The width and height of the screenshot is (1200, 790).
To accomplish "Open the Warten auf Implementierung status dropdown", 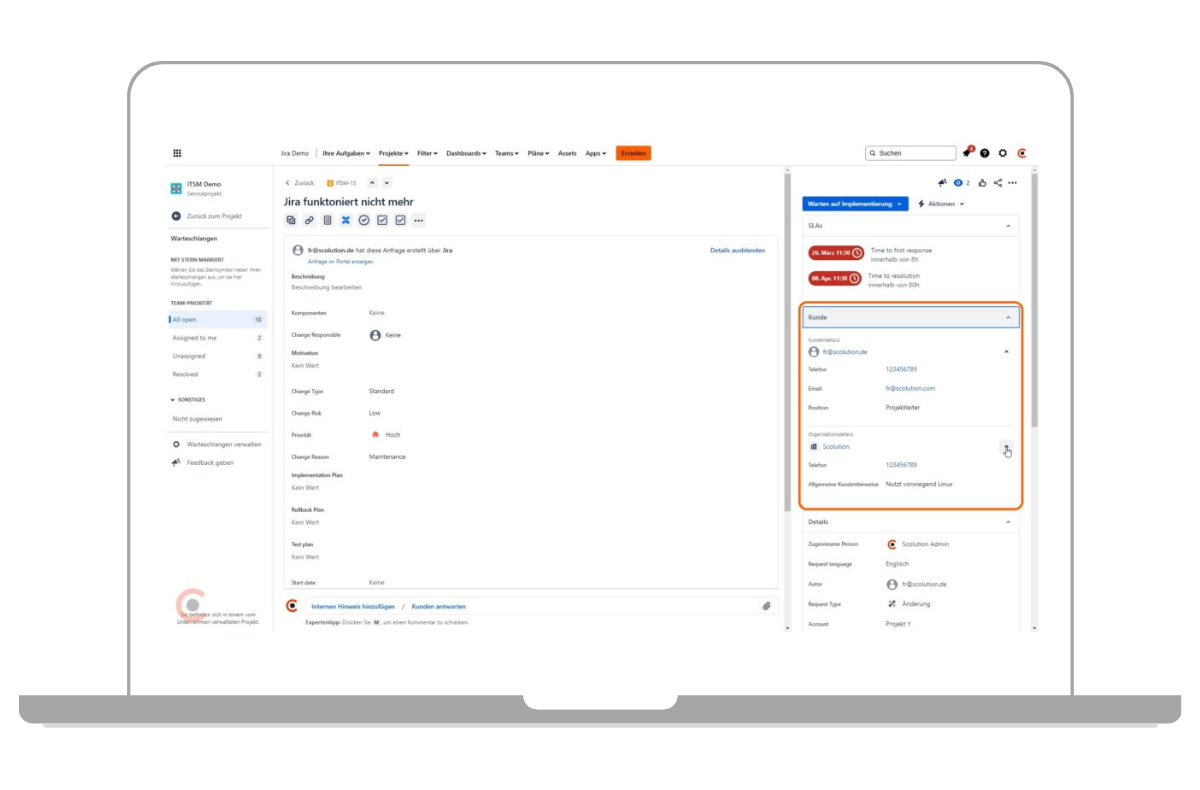I will click(855, 203).
